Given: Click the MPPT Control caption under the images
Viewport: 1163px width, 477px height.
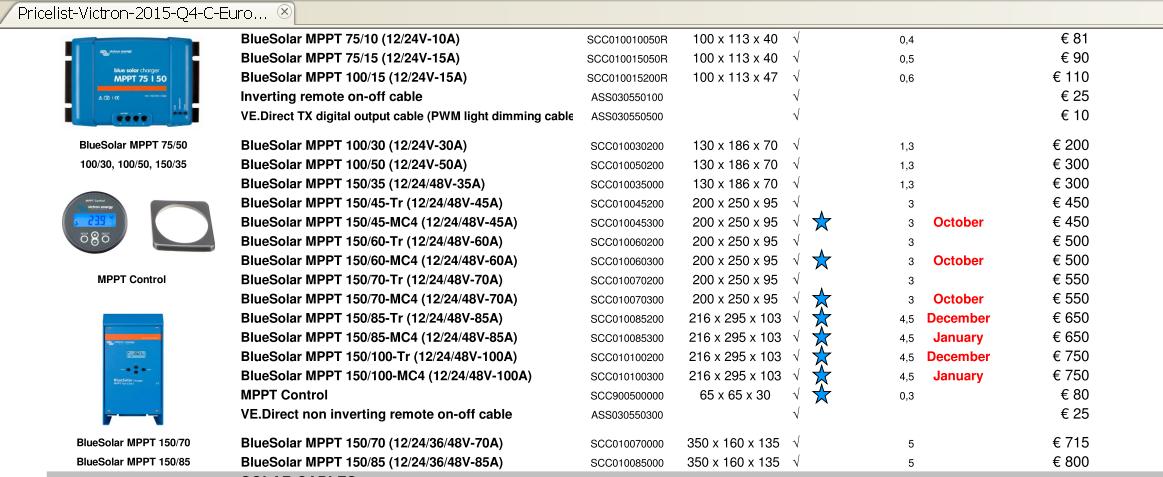Looking at the screenshot, I should (131, 280).
